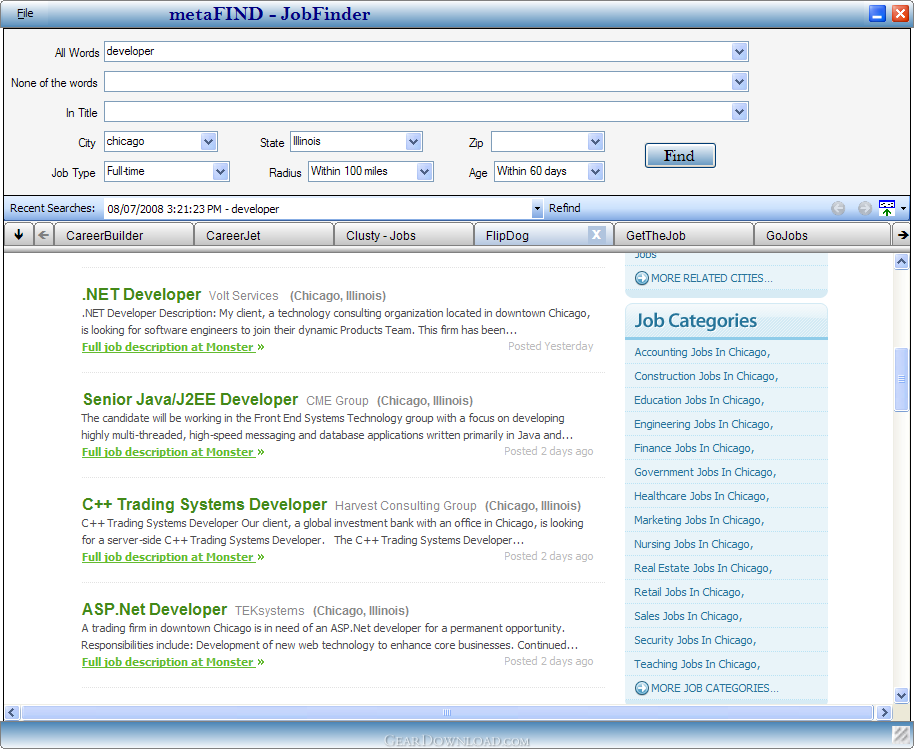Click the down arrow left of the CareerBuilder tab
This screenshot has width=914, height=749.
pos(19,235)
